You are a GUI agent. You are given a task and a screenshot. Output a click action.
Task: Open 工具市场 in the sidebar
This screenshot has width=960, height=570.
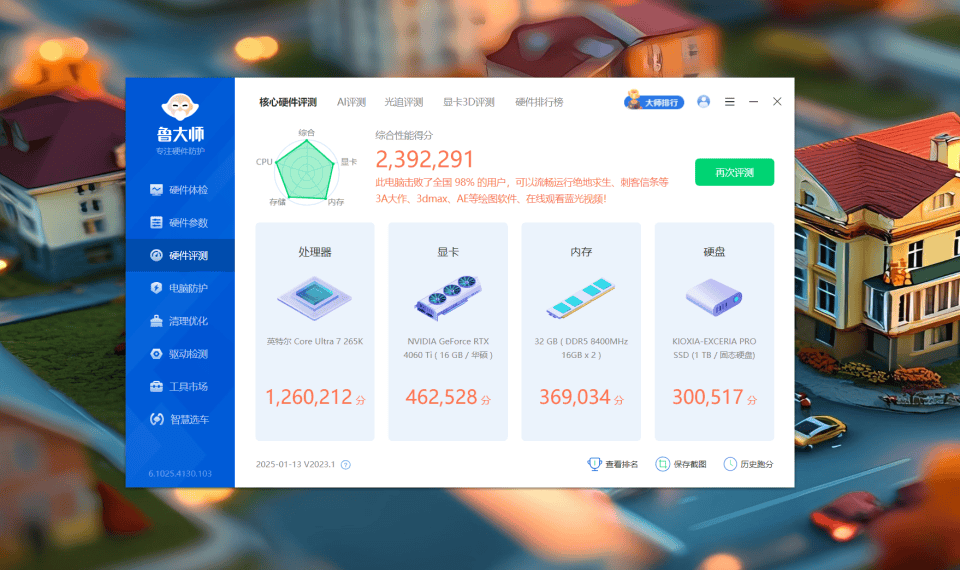pyautogui.click(x=180, y=386)
